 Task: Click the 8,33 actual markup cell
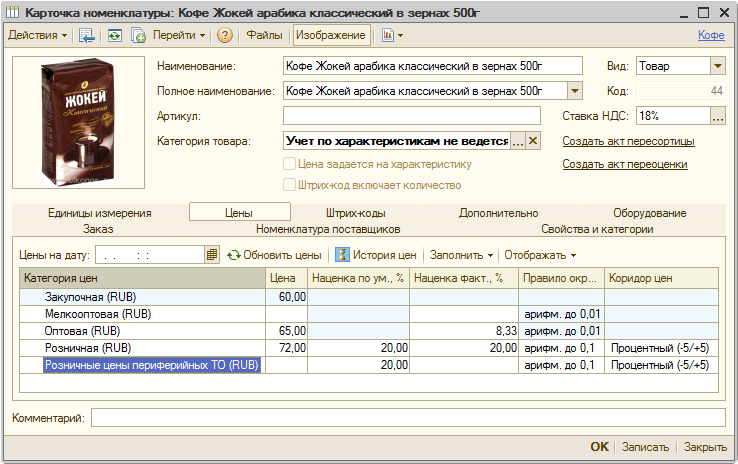tap(464, 331)
